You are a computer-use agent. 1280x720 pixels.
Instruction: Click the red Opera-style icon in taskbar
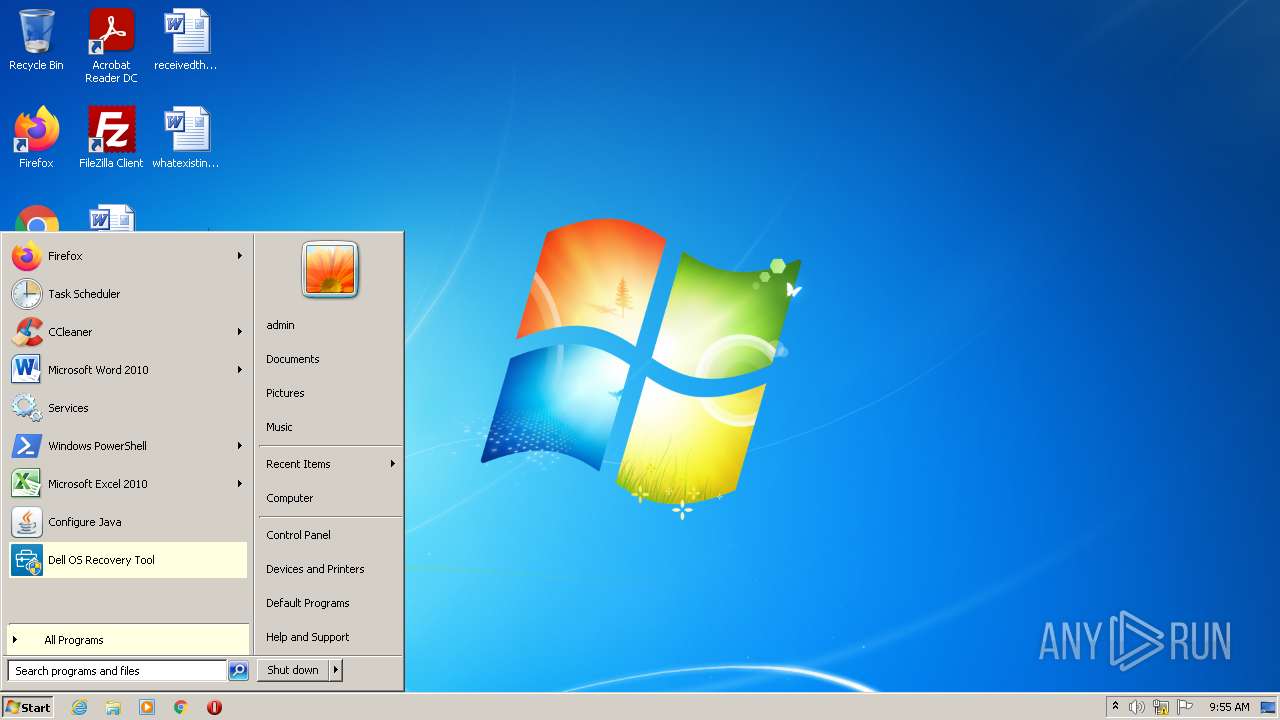point(214,707)
